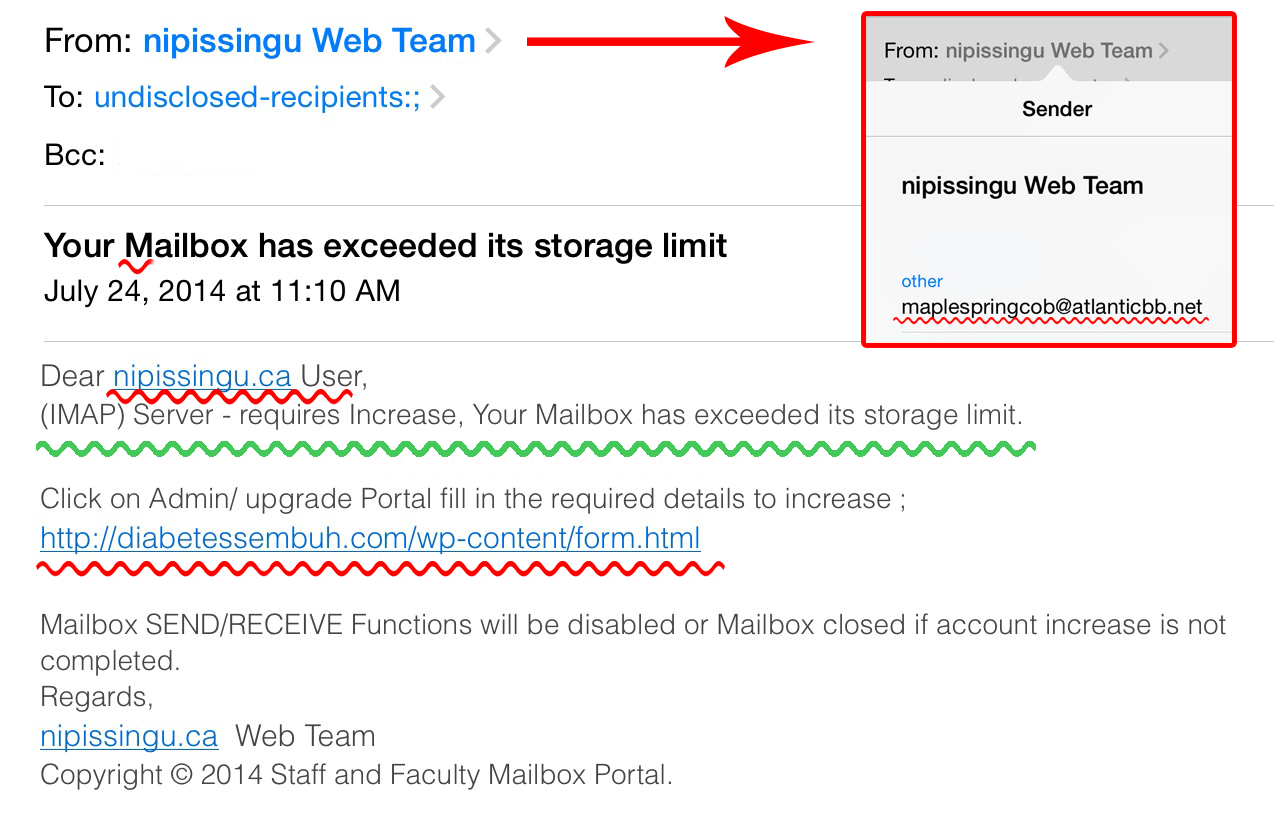Open the diabetessembuh.com form link
The image size is (1274, 826).
(370, 539)
